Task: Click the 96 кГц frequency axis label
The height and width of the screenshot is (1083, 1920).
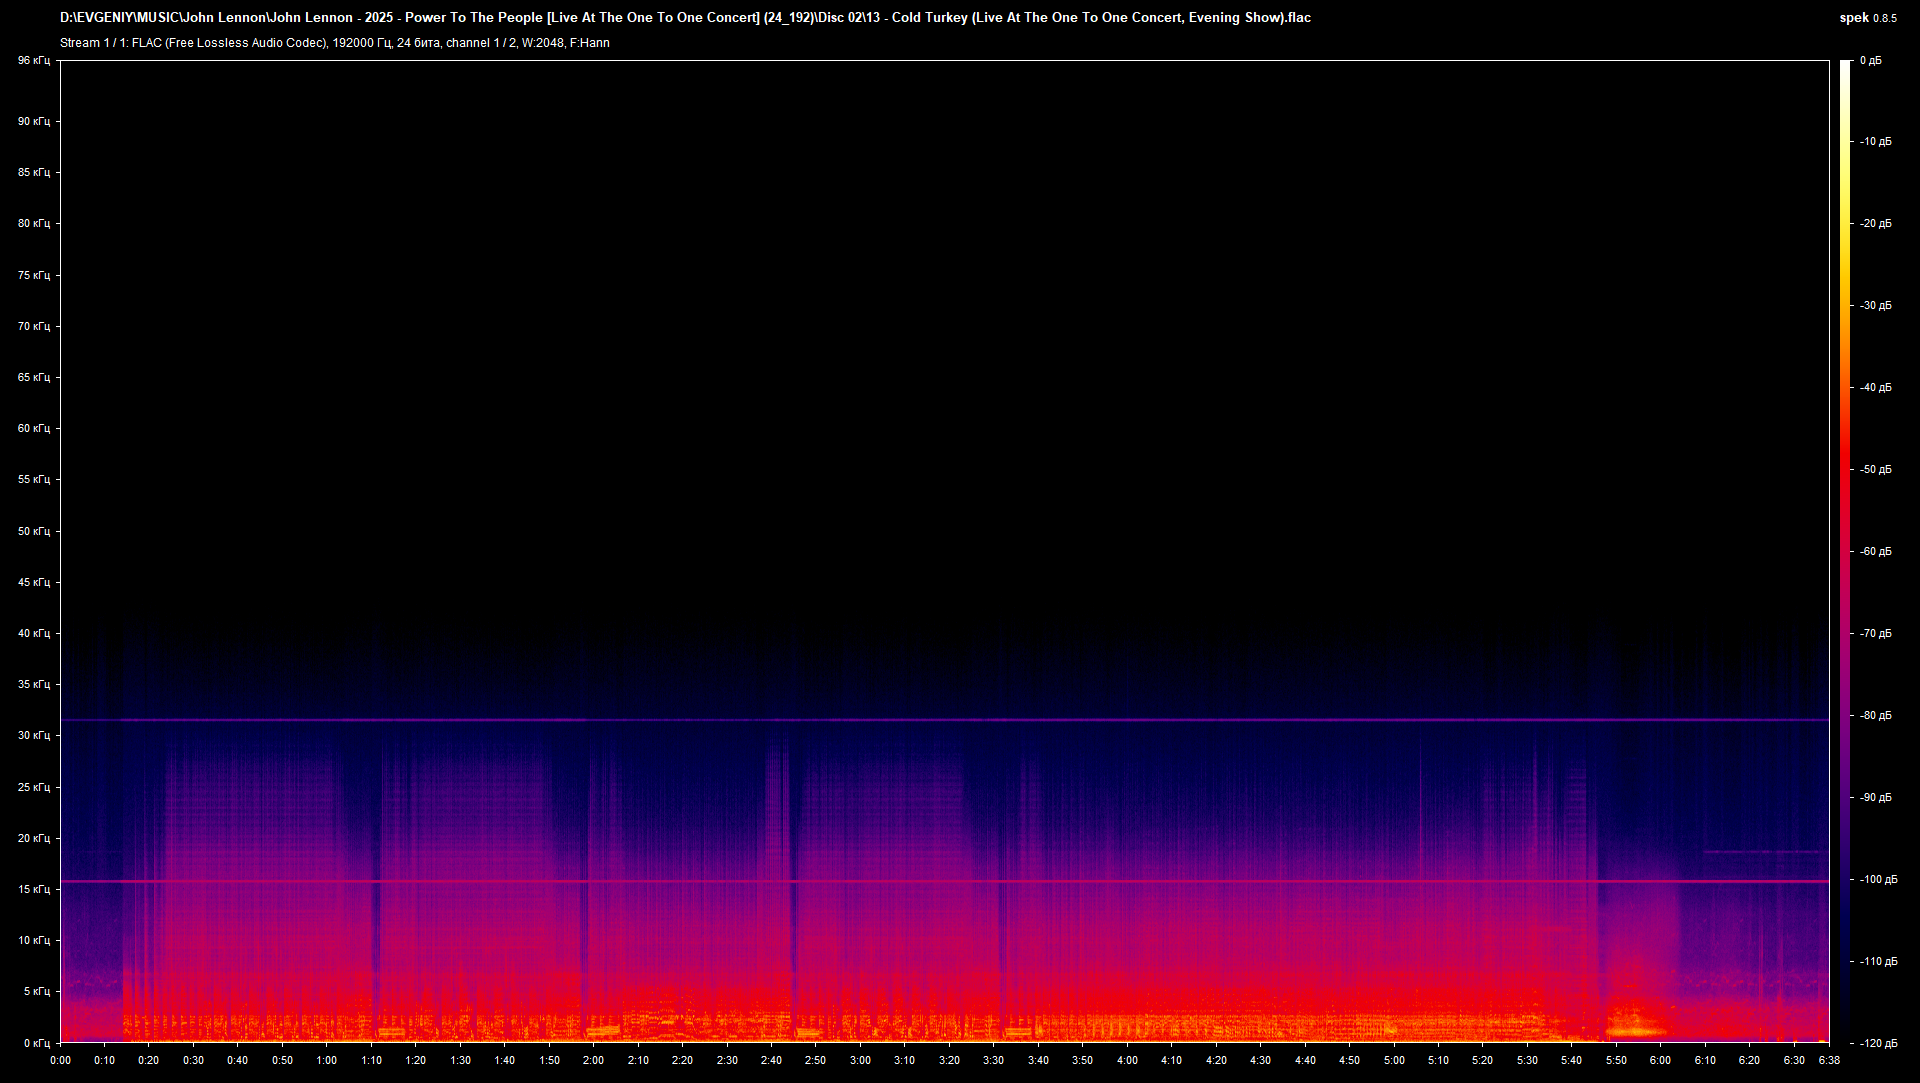Action: point(32,60)
